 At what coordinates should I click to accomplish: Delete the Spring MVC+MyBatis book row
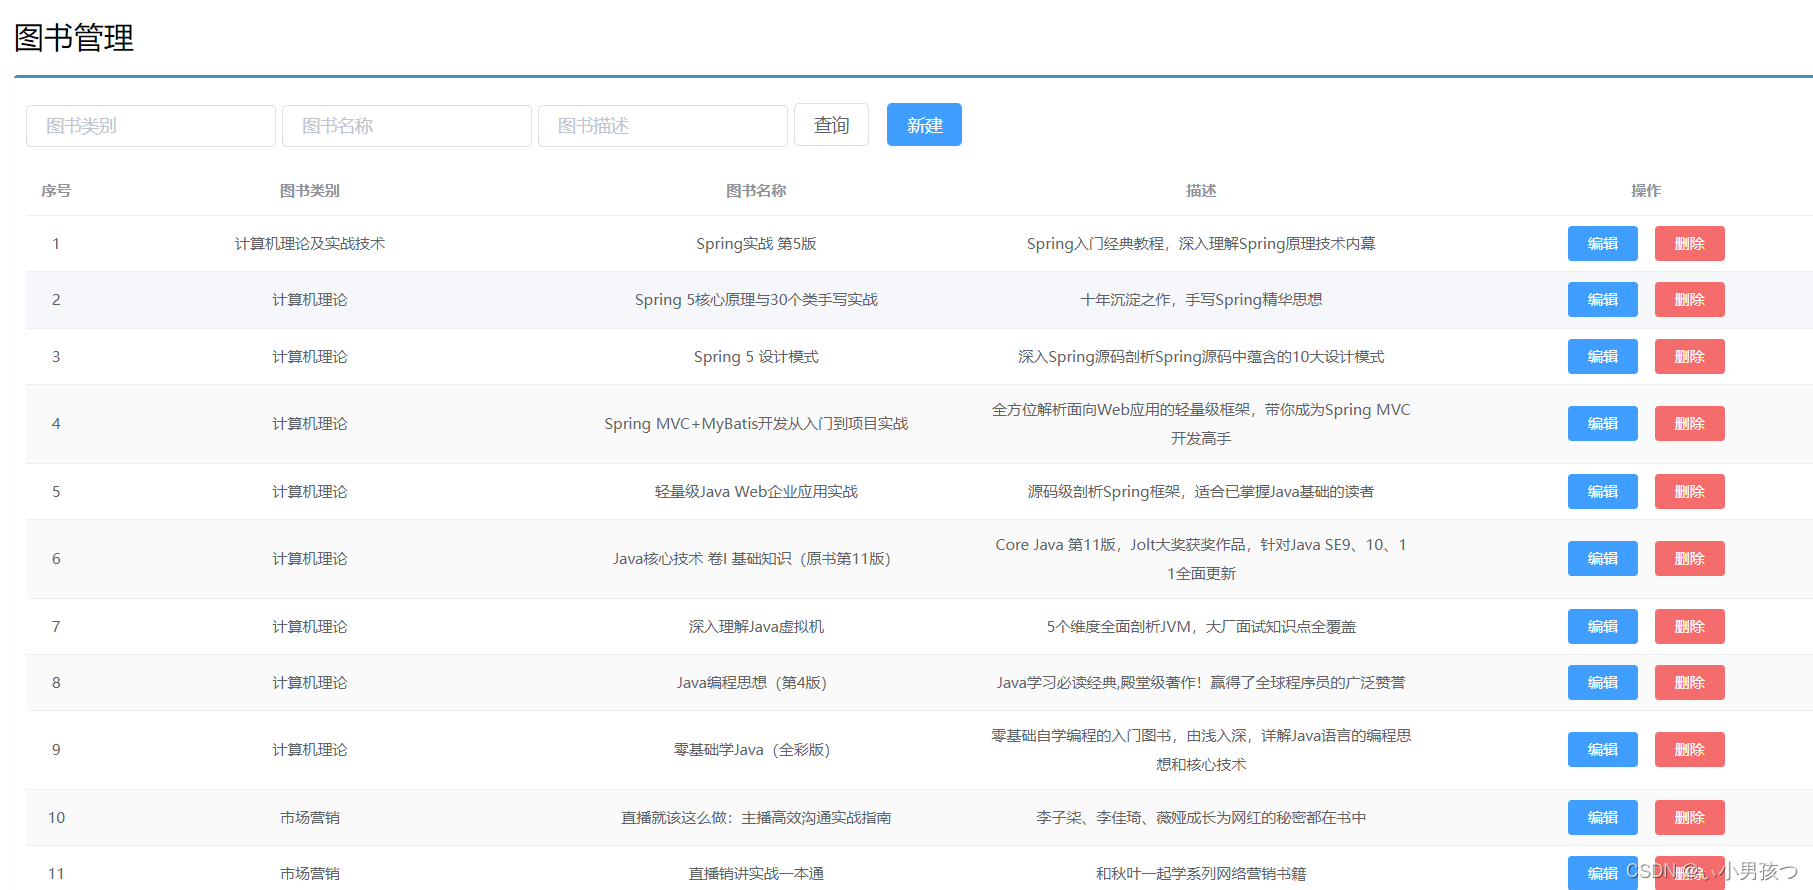1689,424
